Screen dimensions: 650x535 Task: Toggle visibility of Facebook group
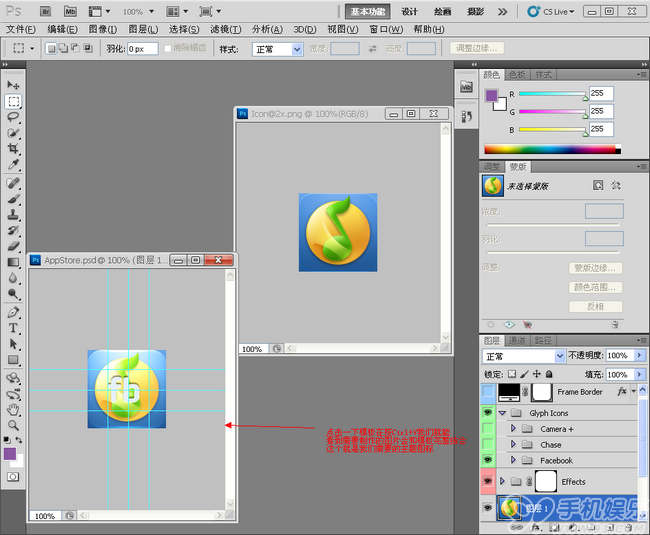coord(488,460)
